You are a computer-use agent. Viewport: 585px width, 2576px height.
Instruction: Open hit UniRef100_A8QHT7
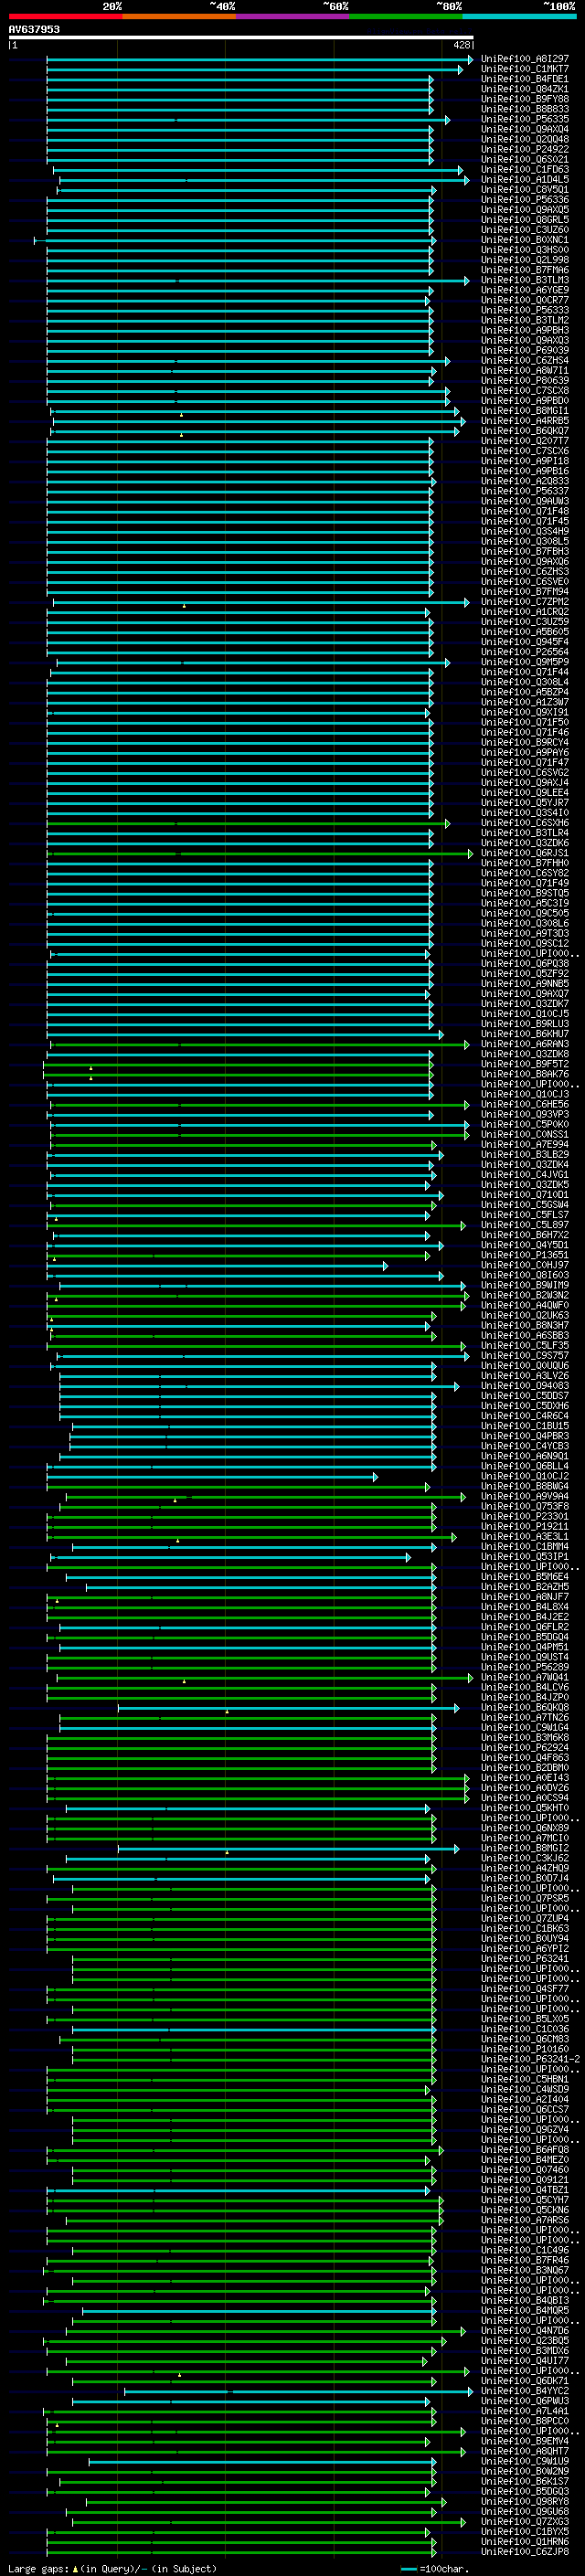[x=524, y=2450]
